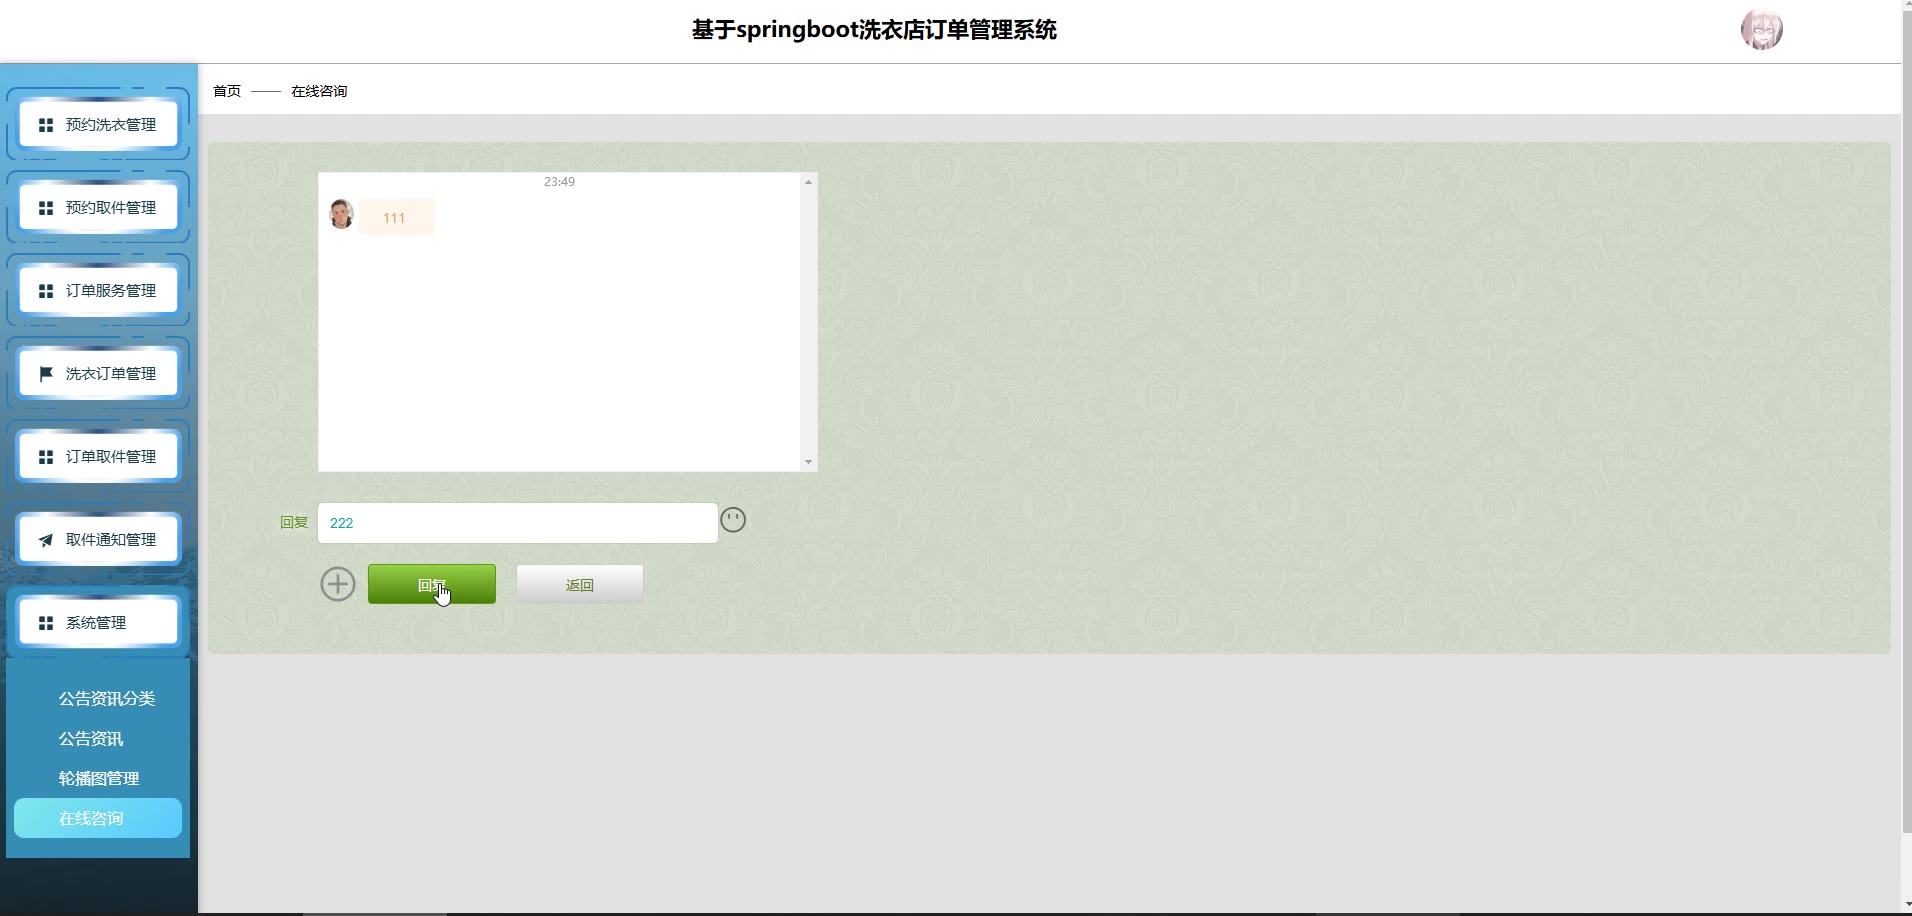Select the 在线咨询 submenu item

pos(98,818)
